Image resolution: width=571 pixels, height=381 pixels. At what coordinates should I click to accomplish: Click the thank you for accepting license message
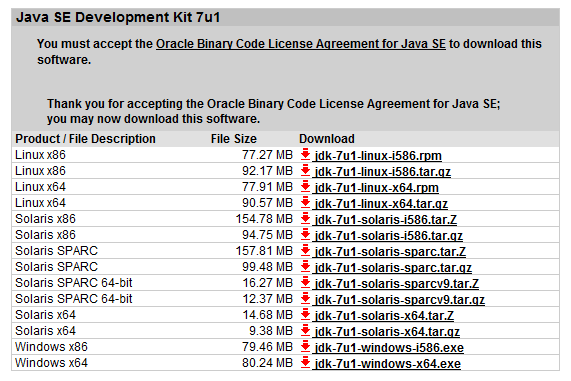273,111
